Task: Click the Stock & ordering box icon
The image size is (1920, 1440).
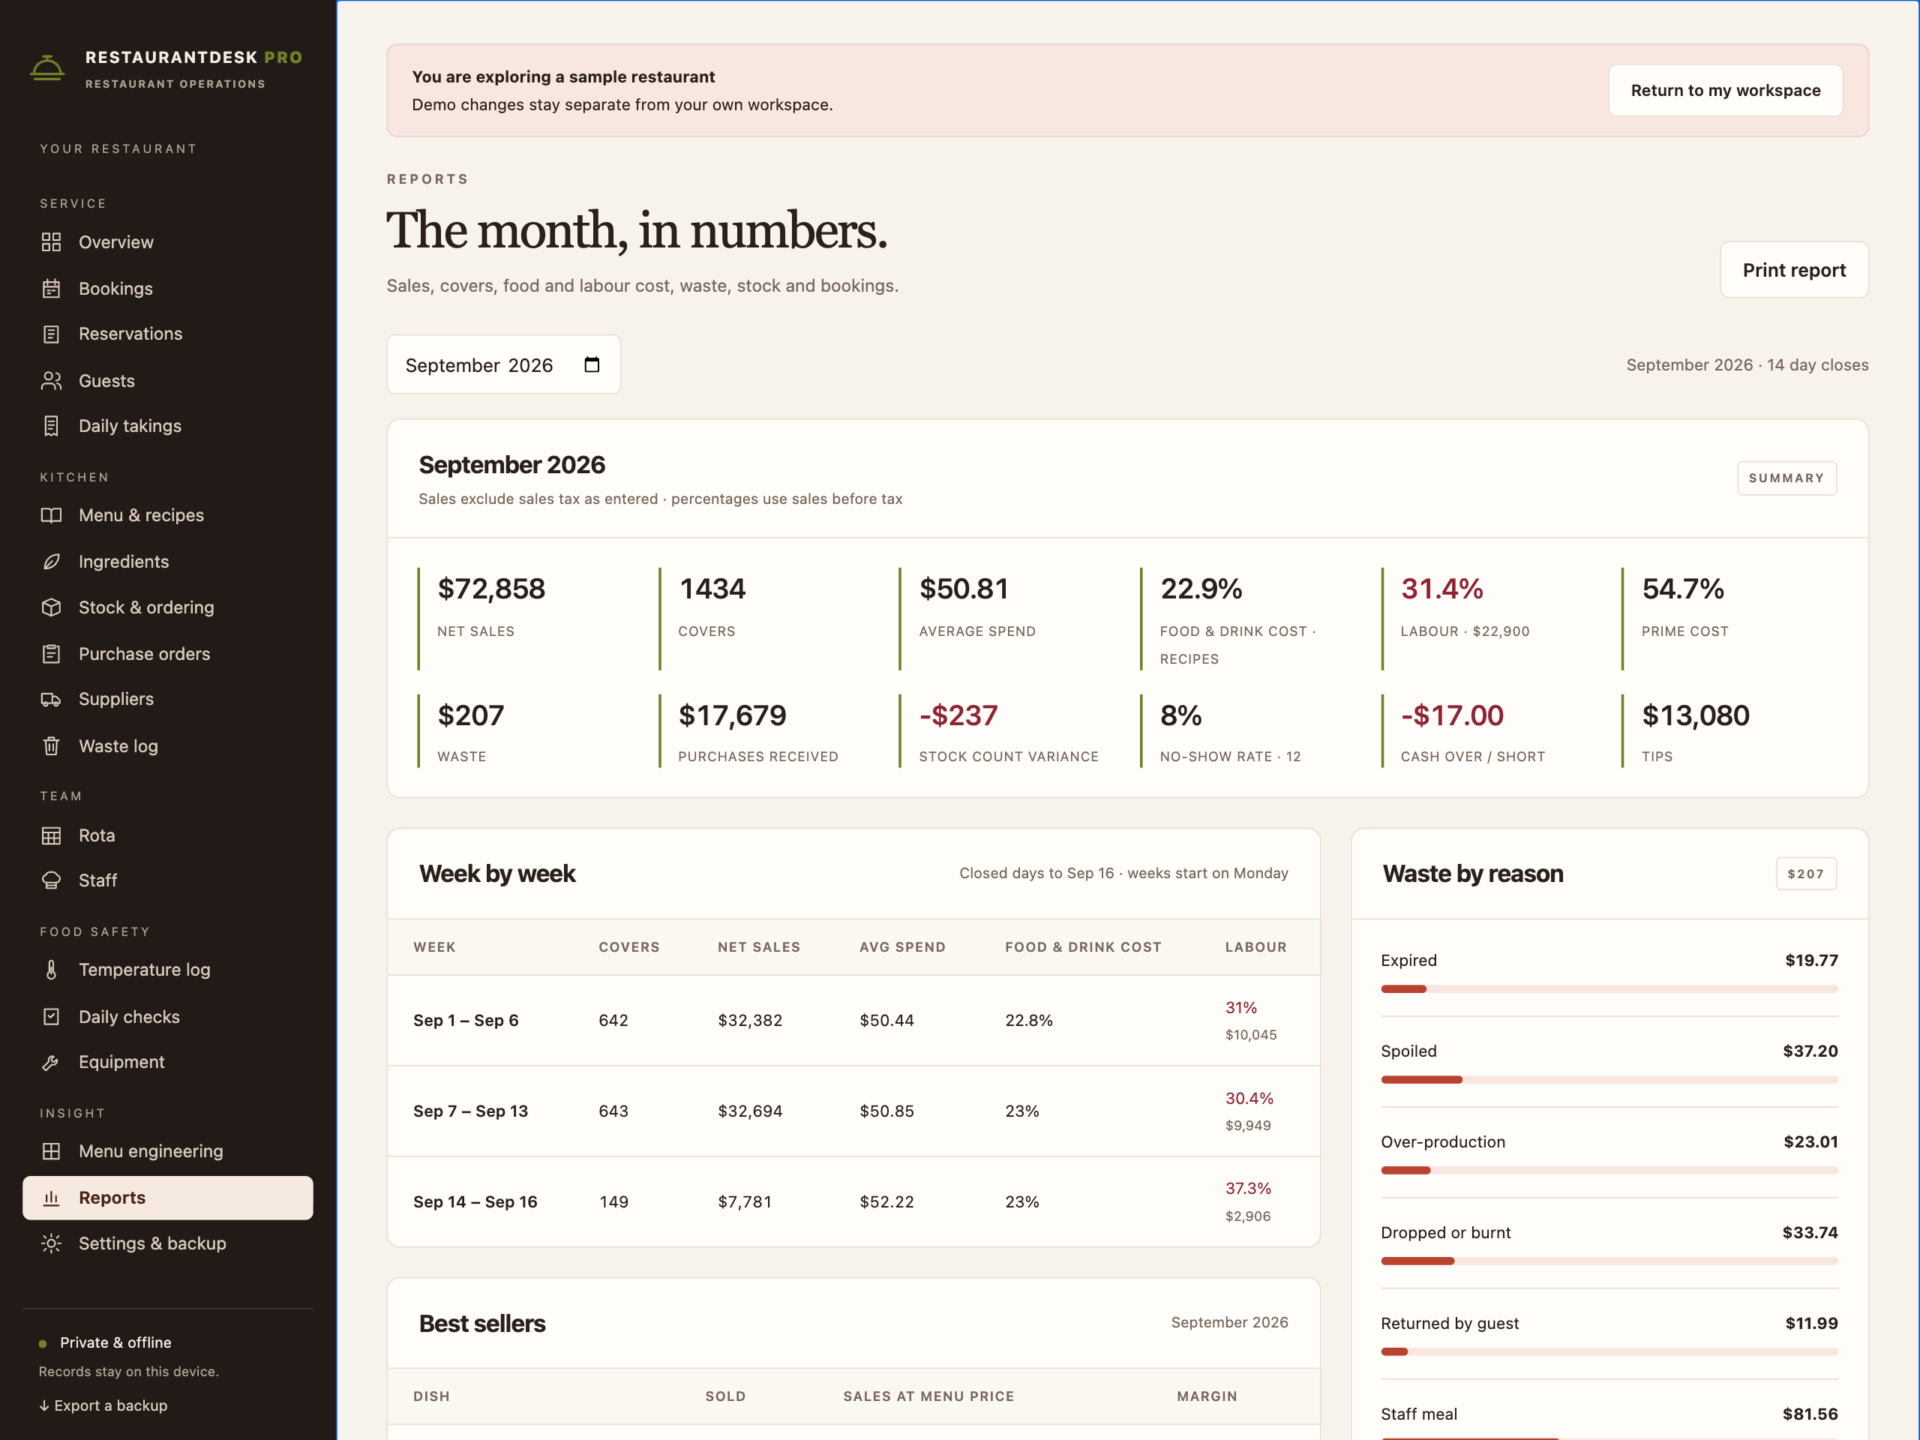Action: pos(51,607)
